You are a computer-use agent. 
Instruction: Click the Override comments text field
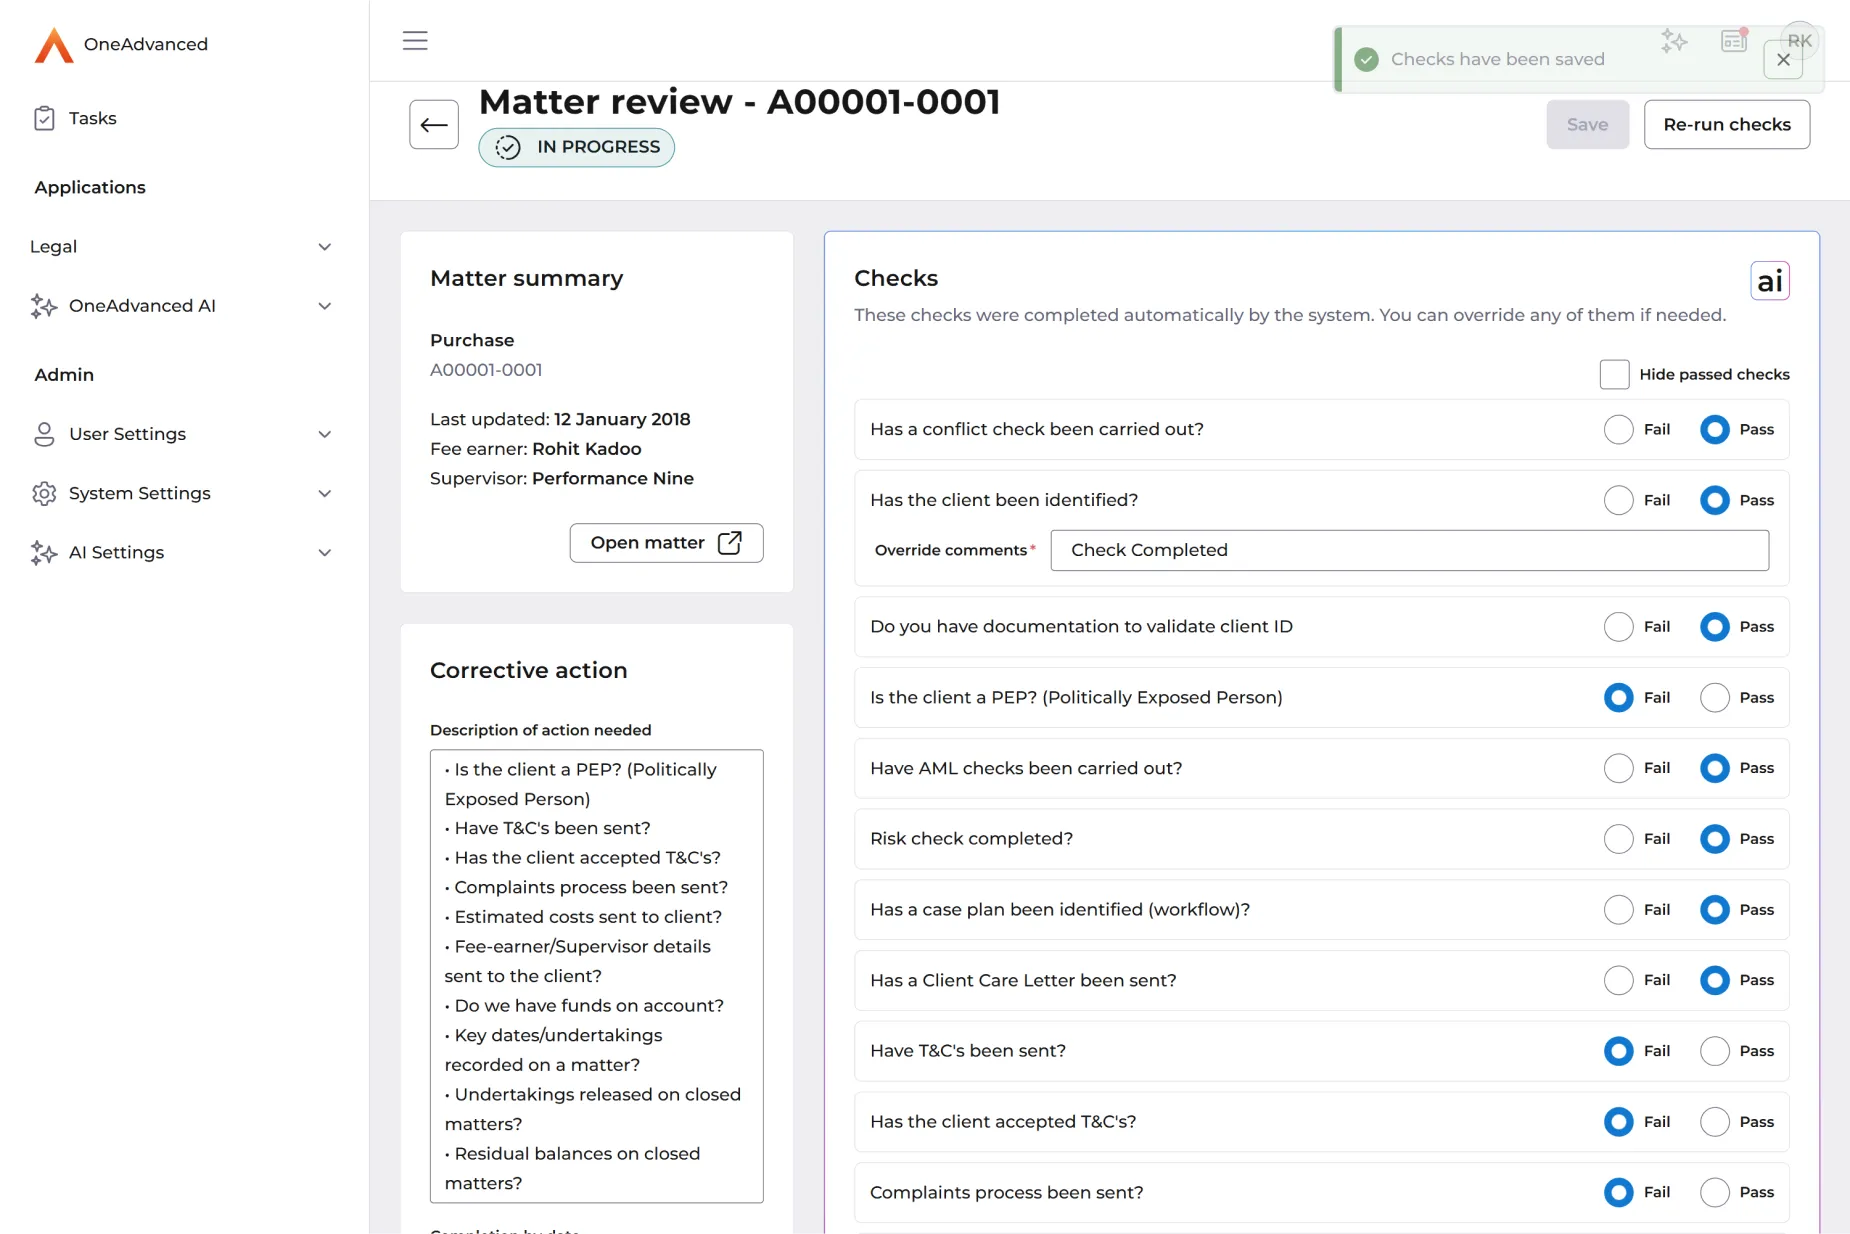tap(1409, 551)
